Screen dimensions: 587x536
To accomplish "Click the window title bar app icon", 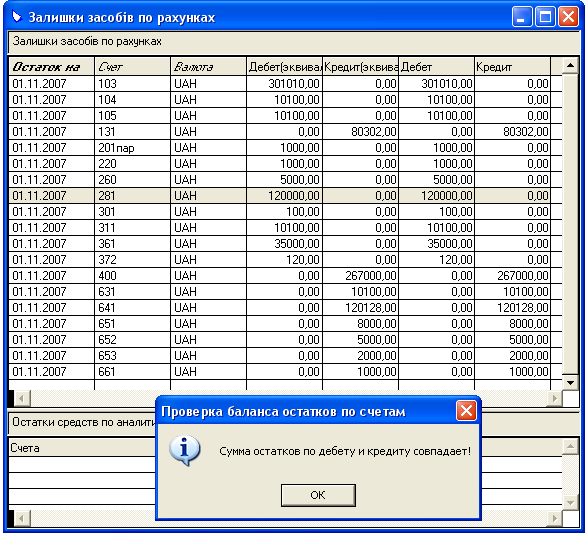I will [x=17, y=16].
